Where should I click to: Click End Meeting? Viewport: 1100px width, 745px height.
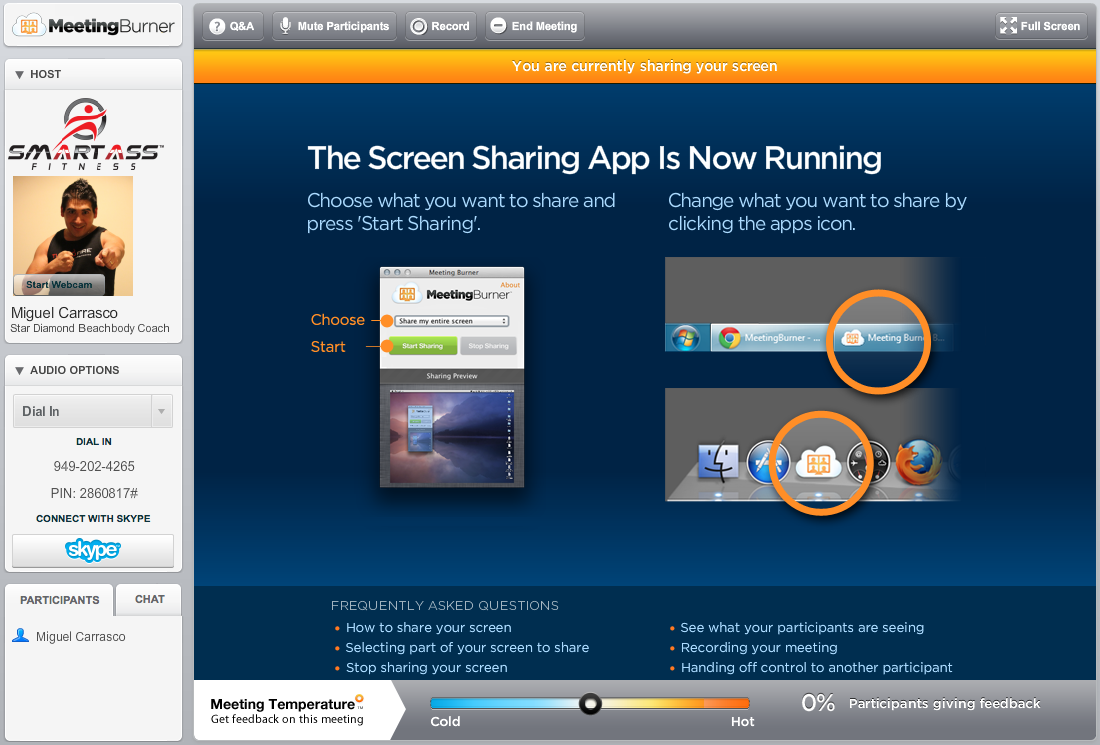pos(535,26)
